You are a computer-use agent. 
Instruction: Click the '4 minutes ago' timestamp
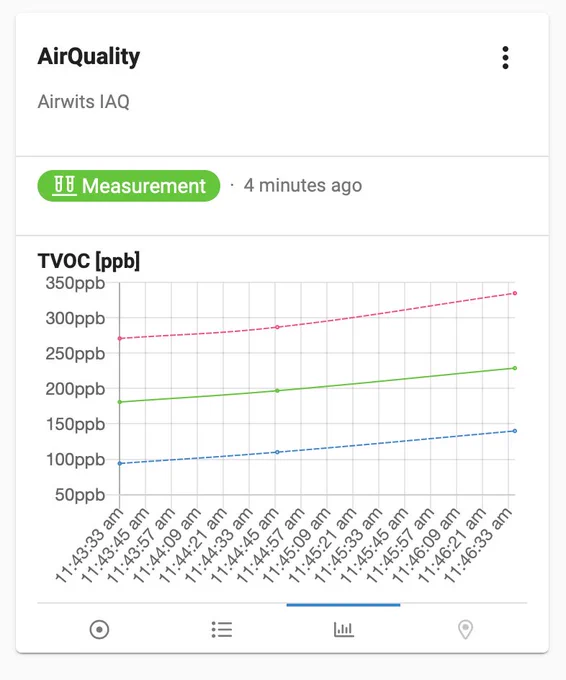[303, 186]
